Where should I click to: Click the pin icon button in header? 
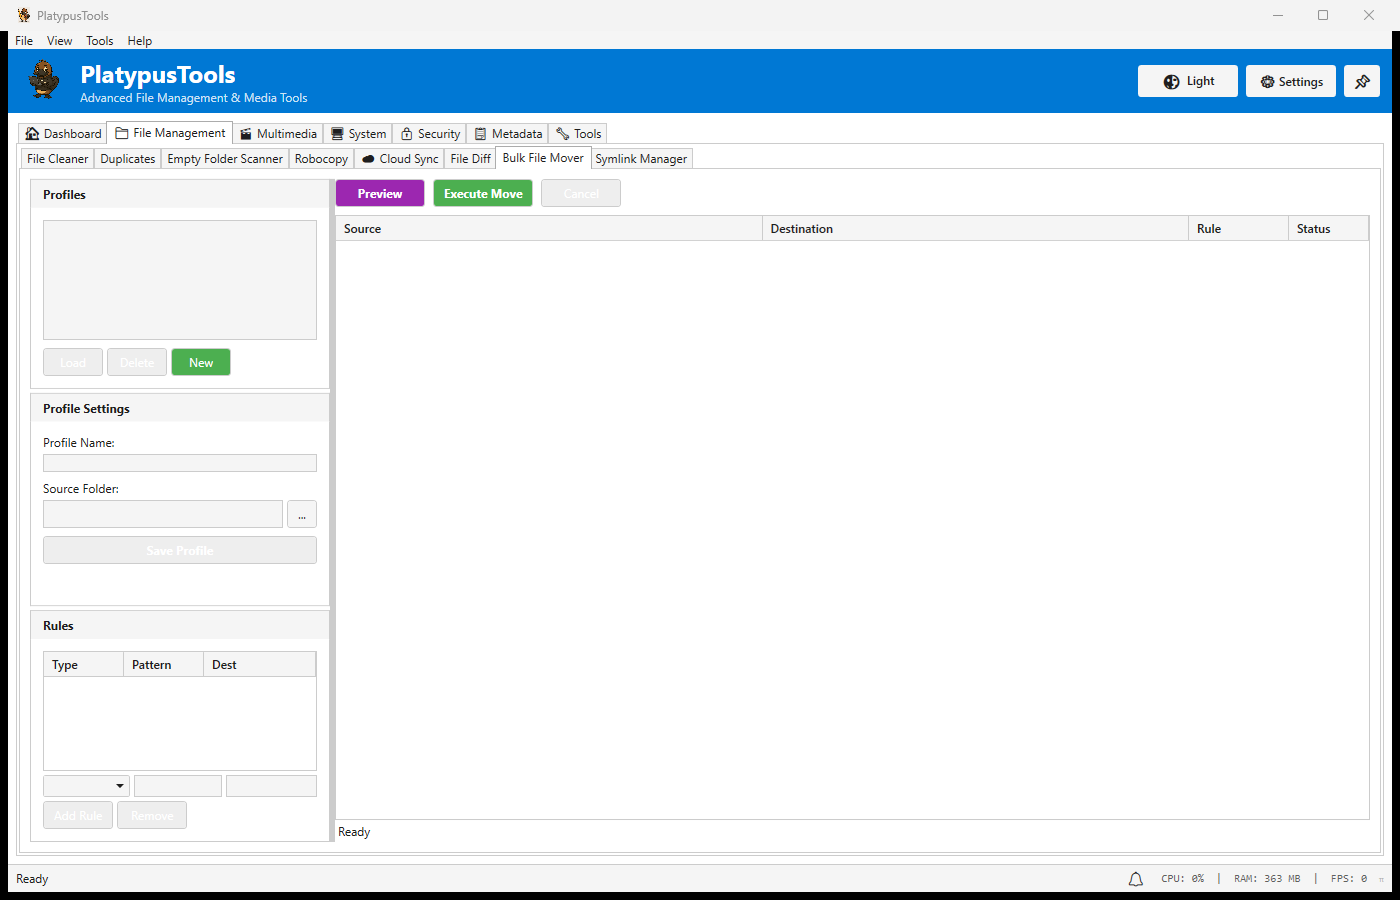click(1361, 82)
